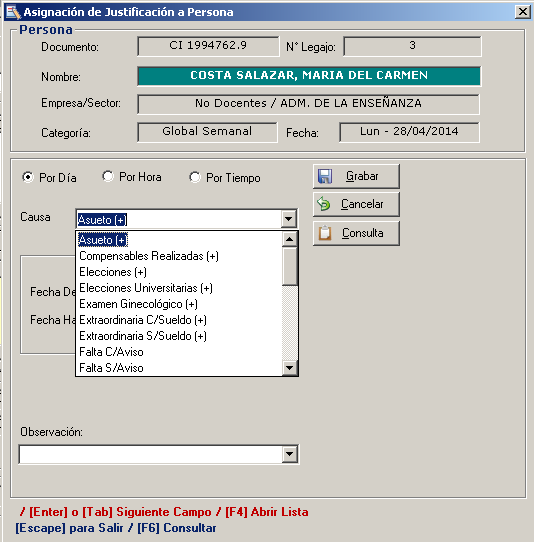Select the Por Tiempo radio button
This screenshot has height=542, width=534.
pyautogui.click(x=195, y=177)
